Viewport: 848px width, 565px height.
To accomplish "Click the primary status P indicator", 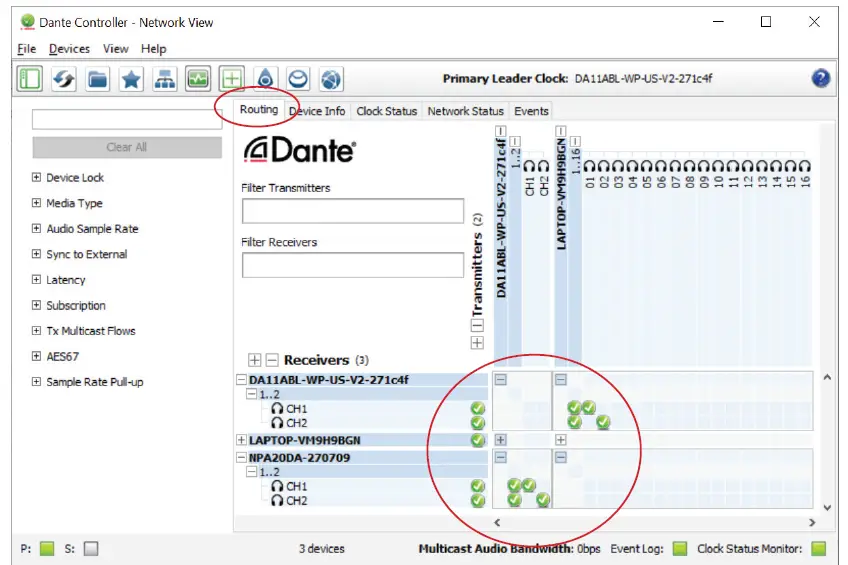I will click(x=48, y=549).
